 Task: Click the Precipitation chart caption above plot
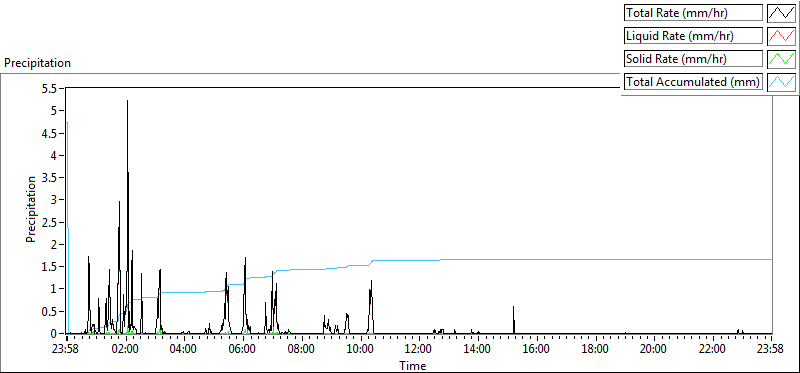click(37, 63)
